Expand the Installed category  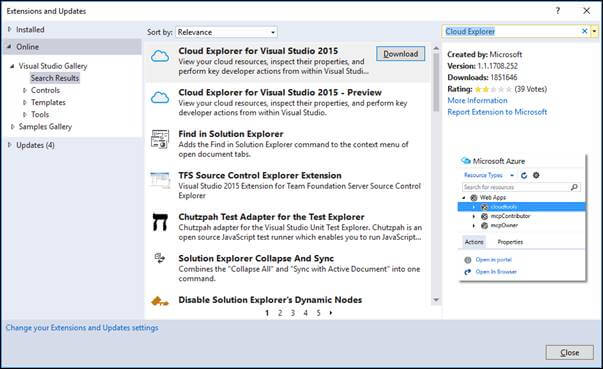10,29
